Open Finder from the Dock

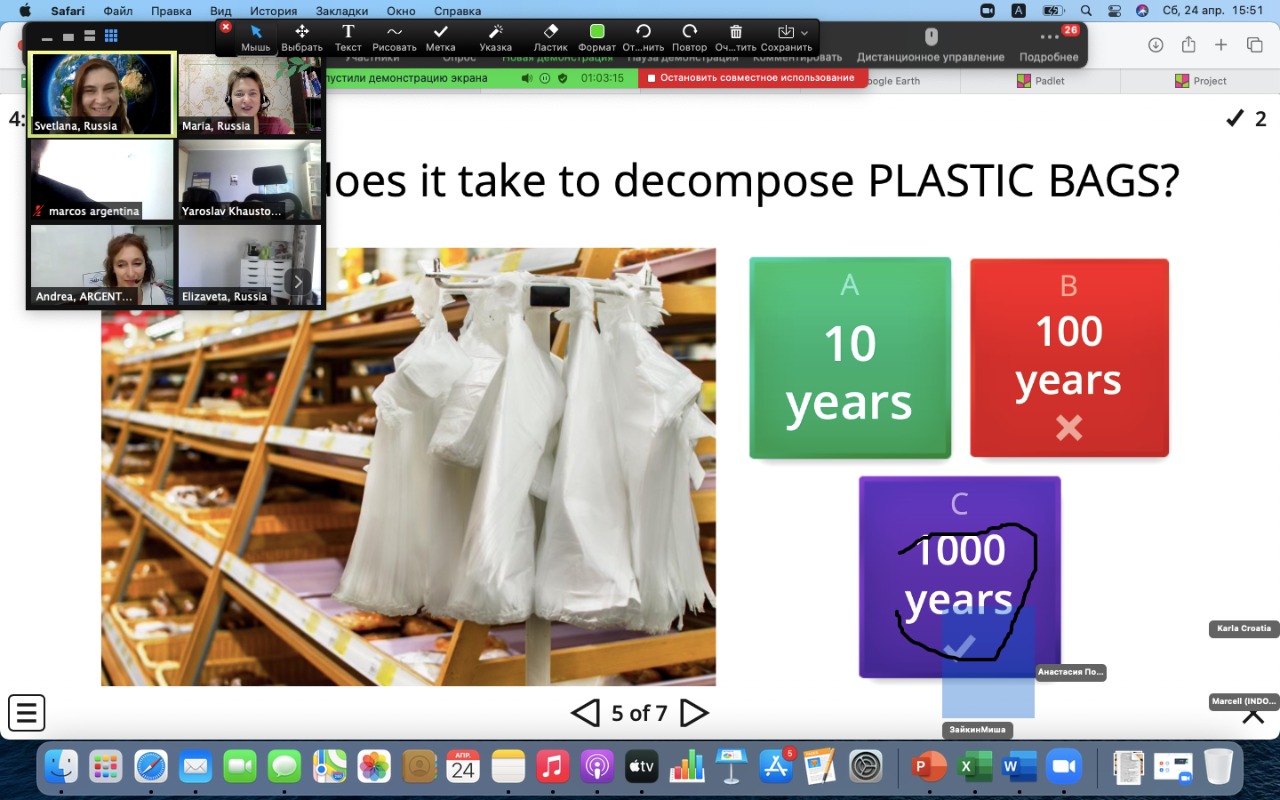[62, 767]
